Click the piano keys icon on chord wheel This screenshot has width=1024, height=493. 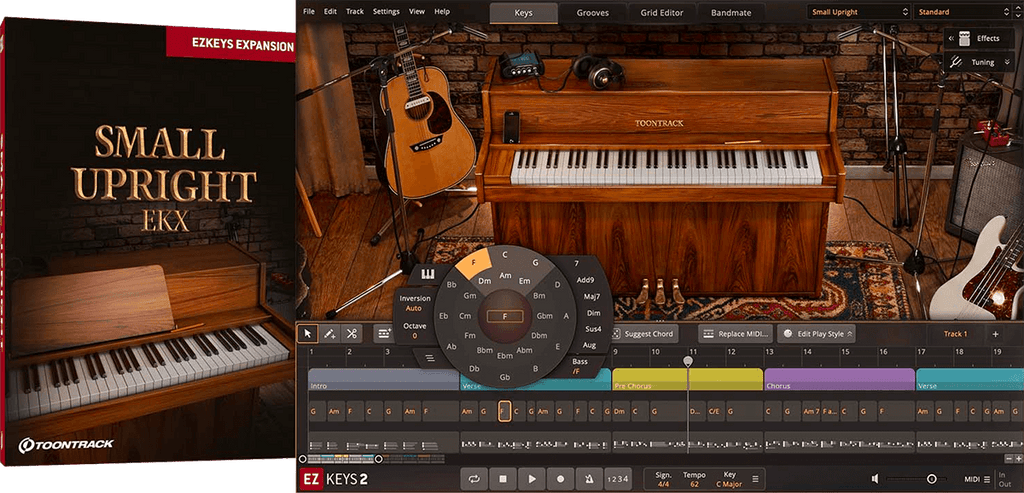pos(428,274)
